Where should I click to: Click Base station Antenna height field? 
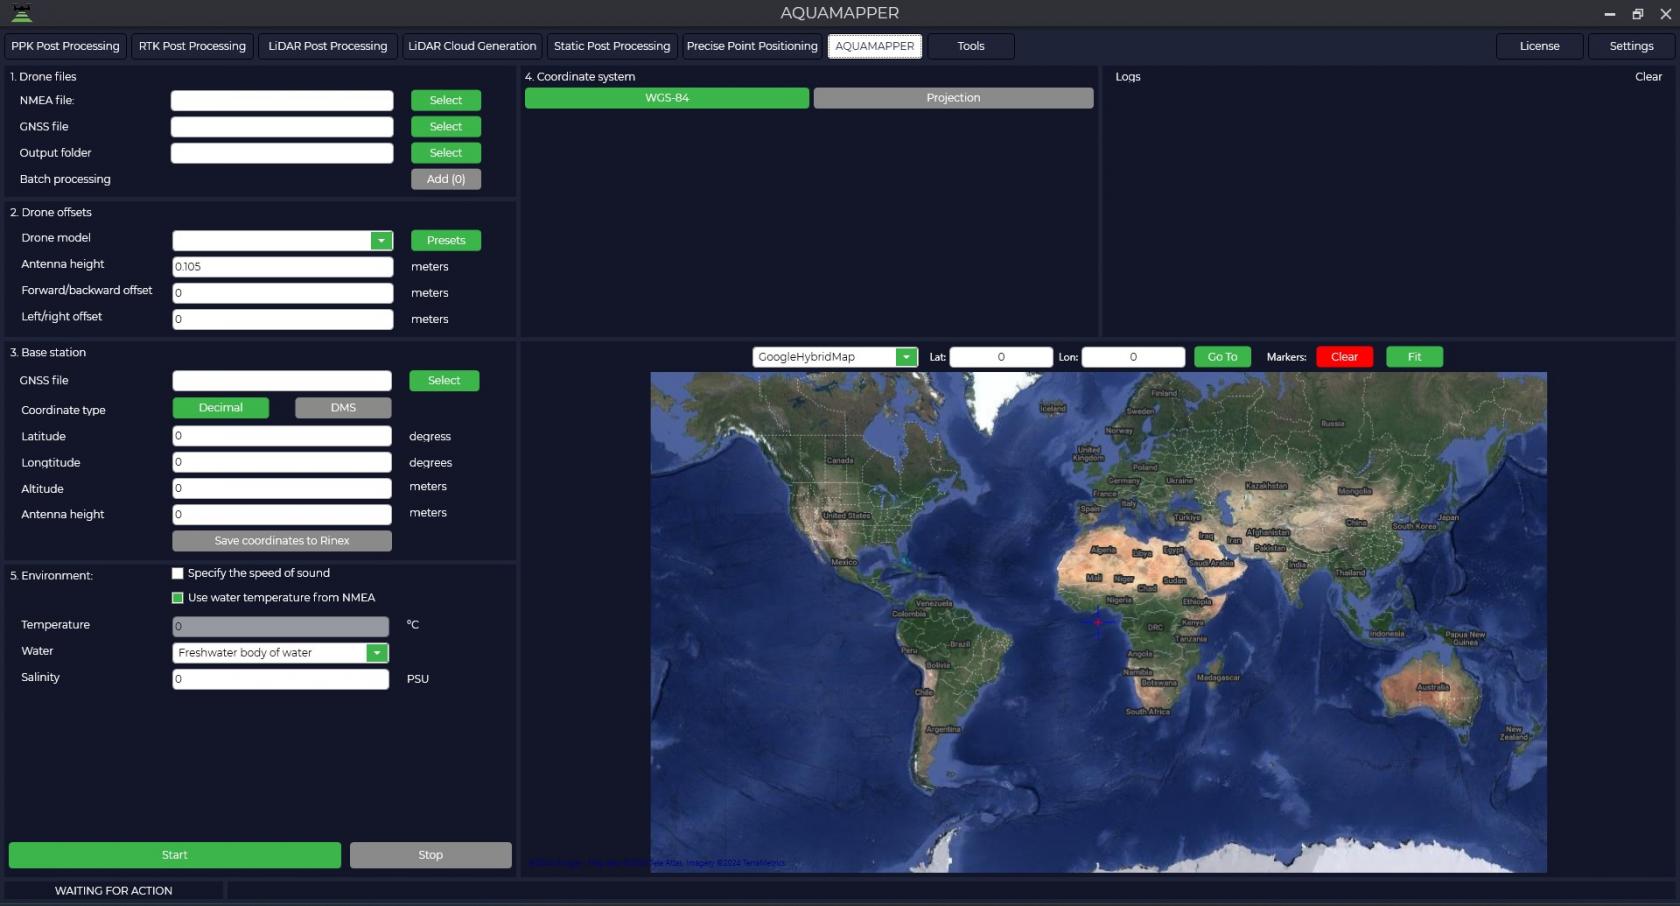282,514
